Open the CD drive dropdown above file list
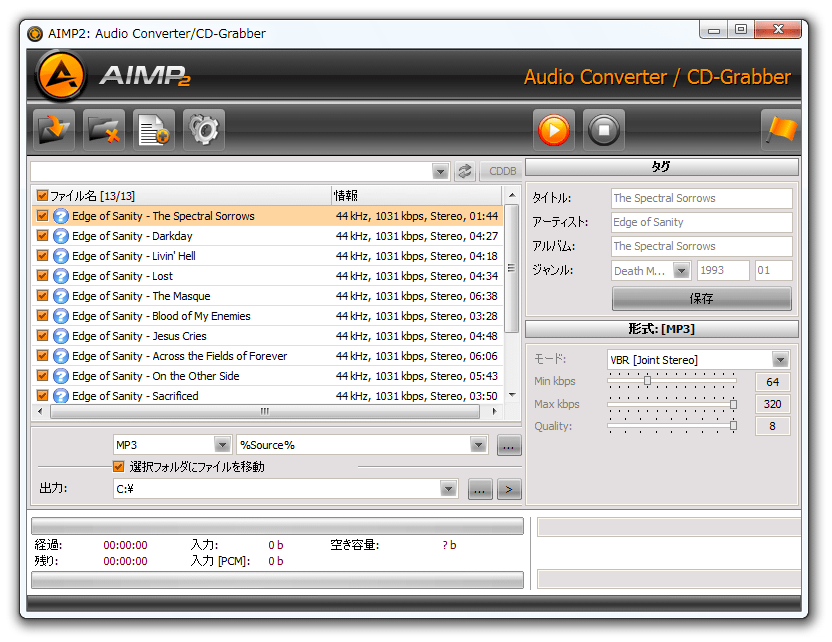 point(440,171)
